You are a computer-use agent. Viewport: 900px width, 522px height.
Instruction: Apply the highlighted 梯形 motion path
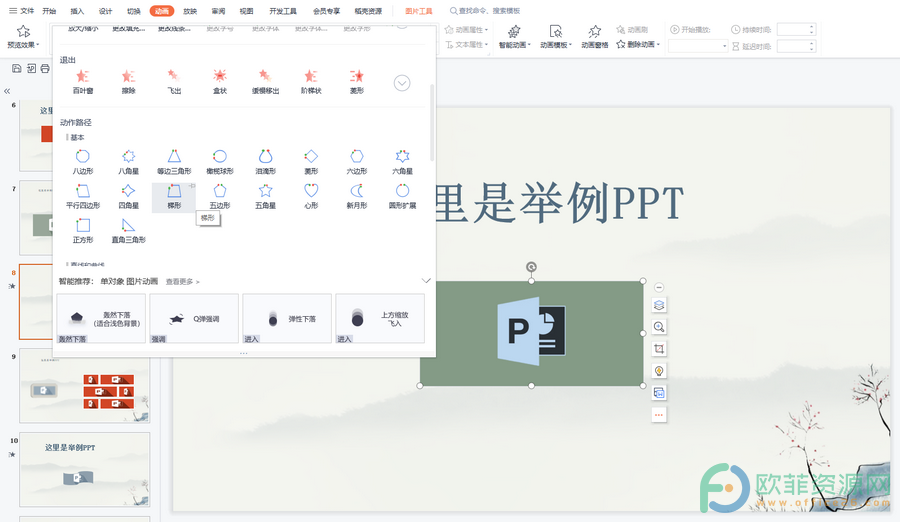pyautogui.click(x=174, y=197)
